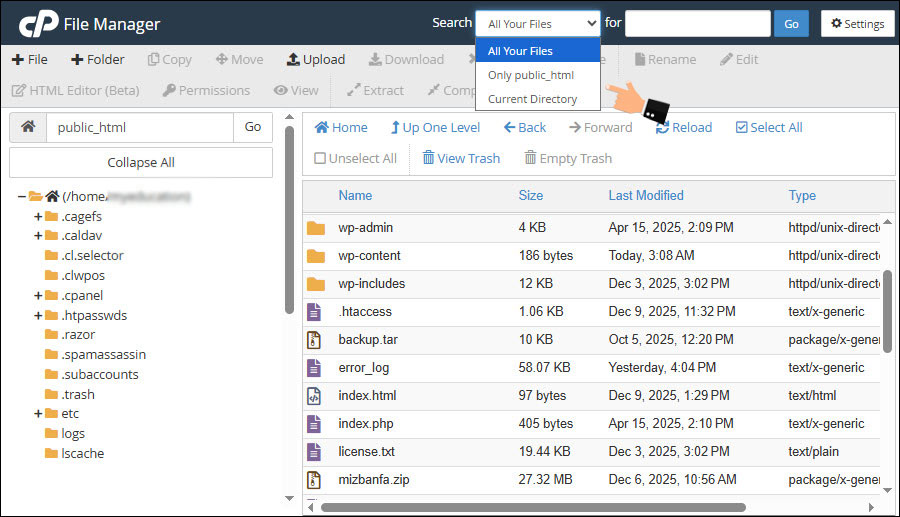Open the Settings gear button
The image size is (900, 517).
click(x=857, y=24)
